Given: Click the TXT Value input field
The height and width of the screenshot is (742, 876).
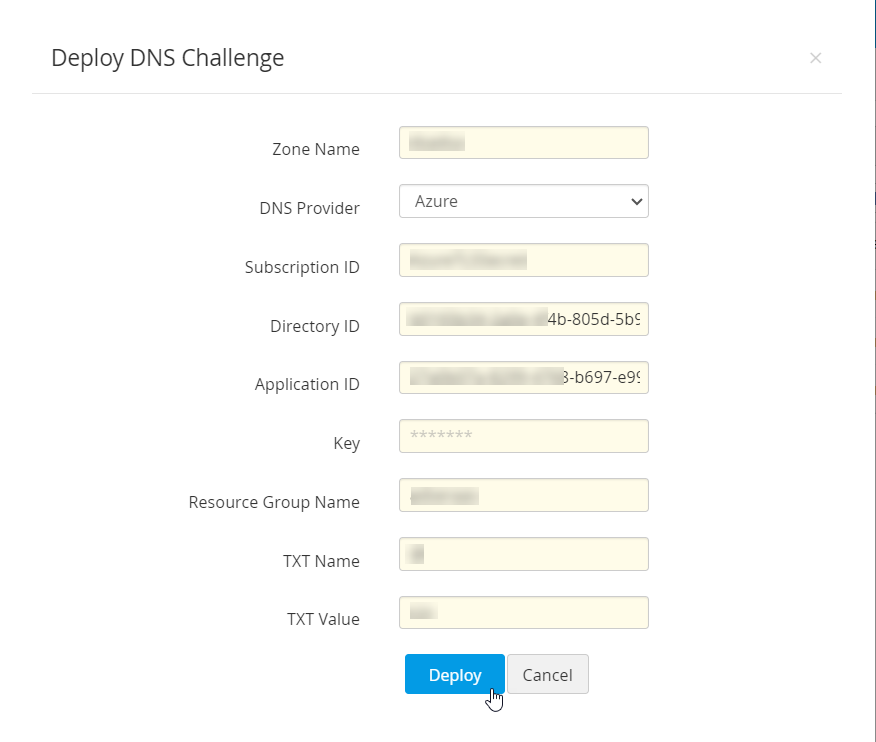Looking at the screenshot, I should (x=523, y=613).
